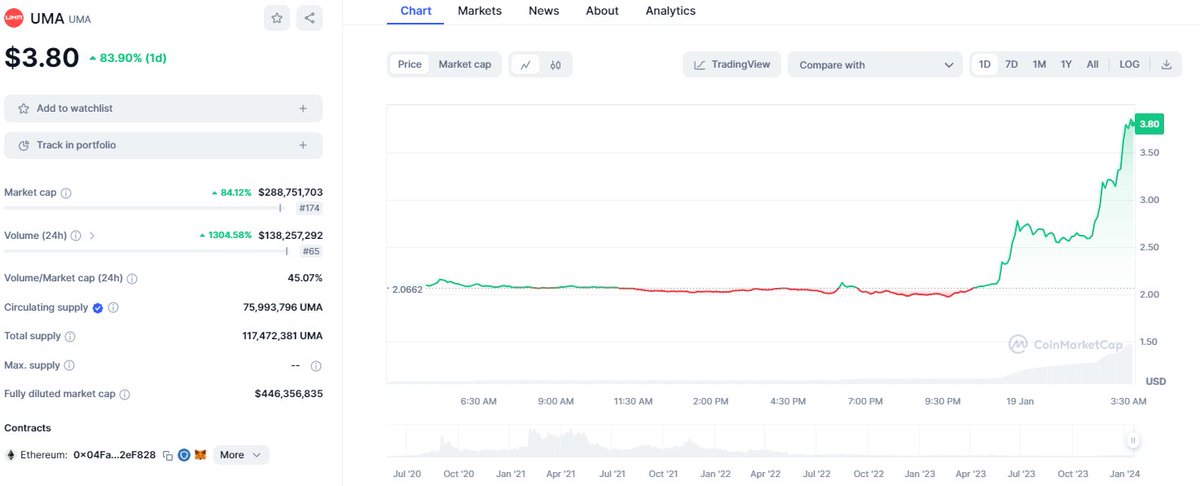This screenshot has height=486, width=1200.
Task: Open Volume/Market cap (24h) info icon
Action: [x=132, y=278]
